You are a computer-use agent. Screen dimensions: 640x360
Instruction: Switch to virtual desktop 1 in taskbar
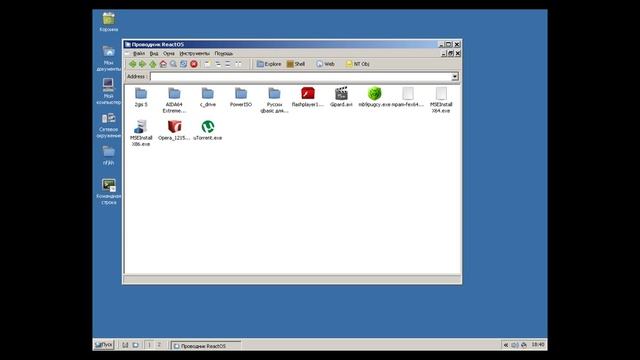click(149, 345)
